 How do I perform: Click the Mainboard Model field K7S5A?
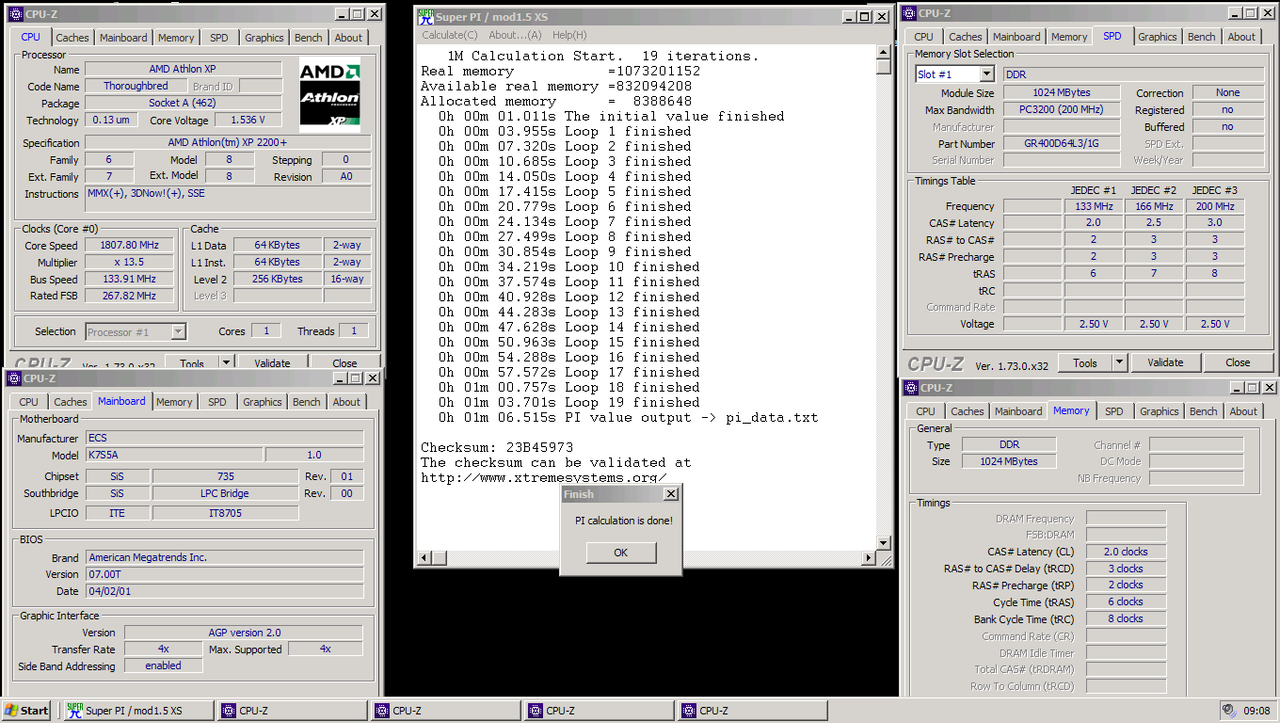[x=173, y=455]
